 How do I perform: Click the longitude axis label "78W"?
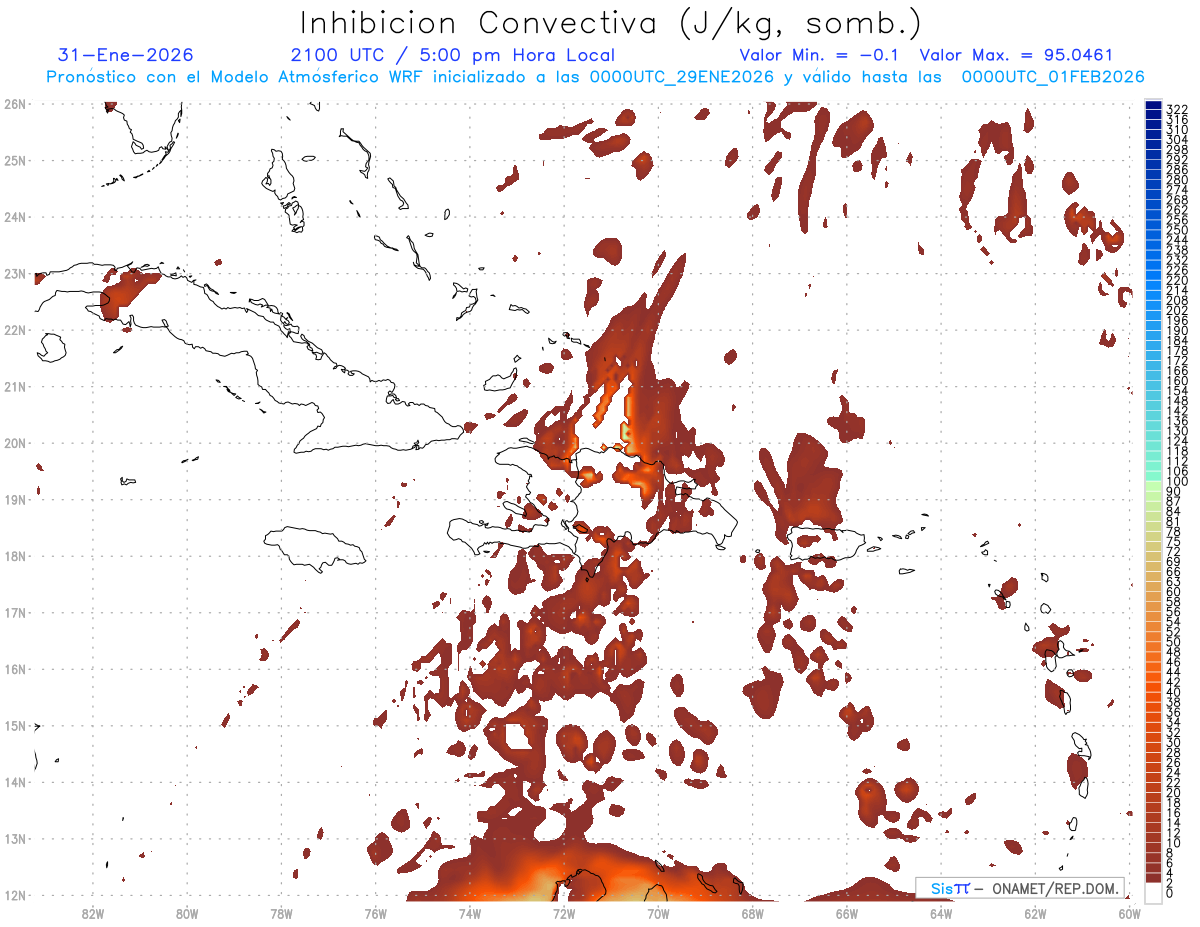coord(281,912)
